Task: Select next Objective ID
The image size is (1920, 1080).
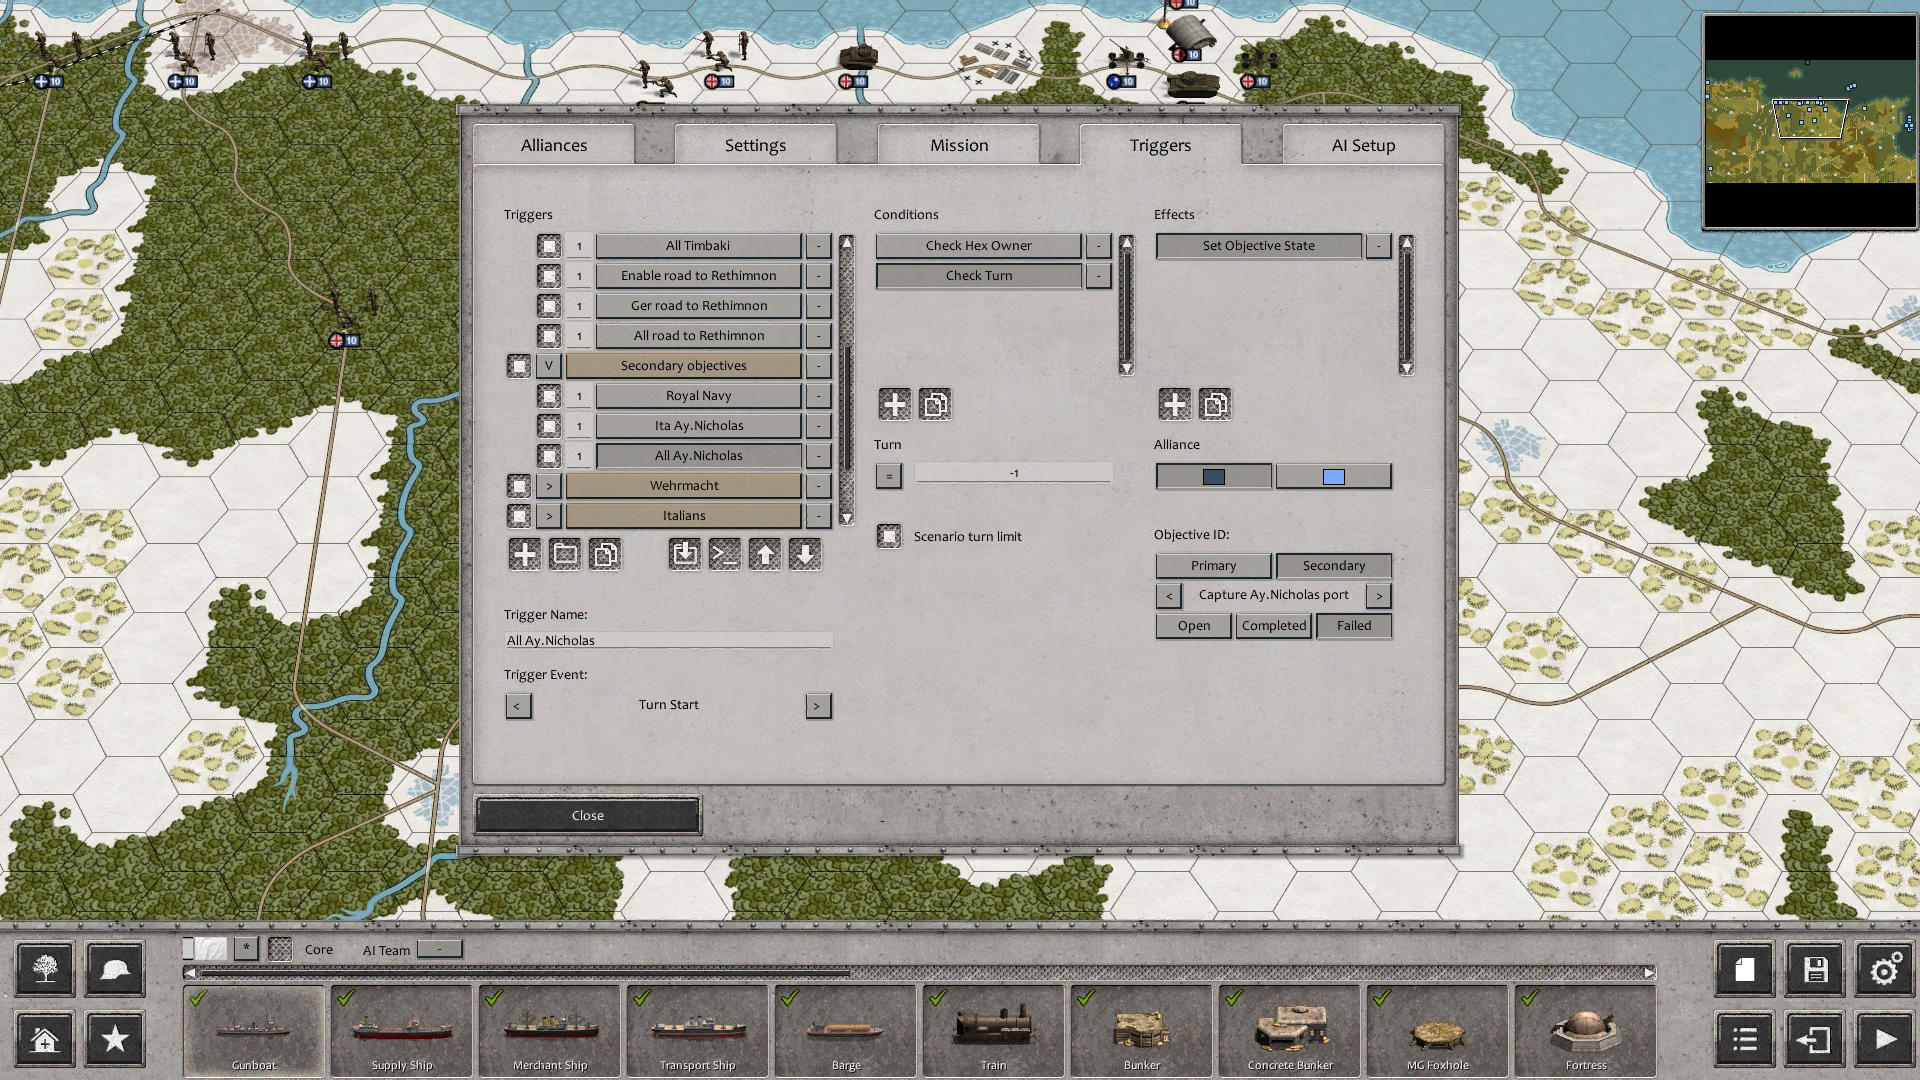Action: [1379, 596]
